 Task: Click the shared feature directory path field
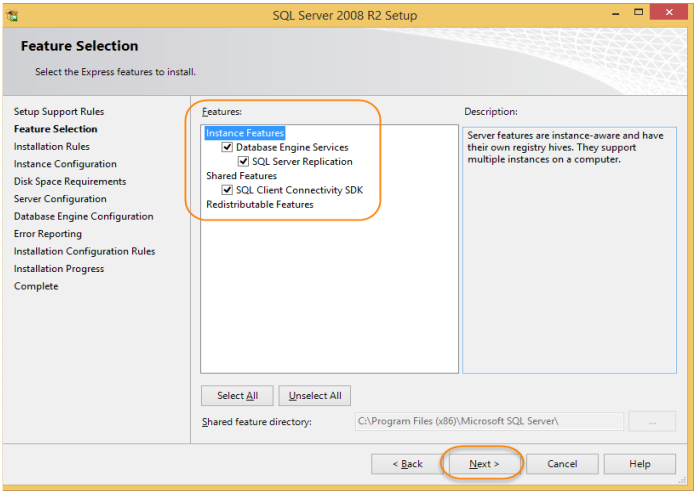point(489,421)
